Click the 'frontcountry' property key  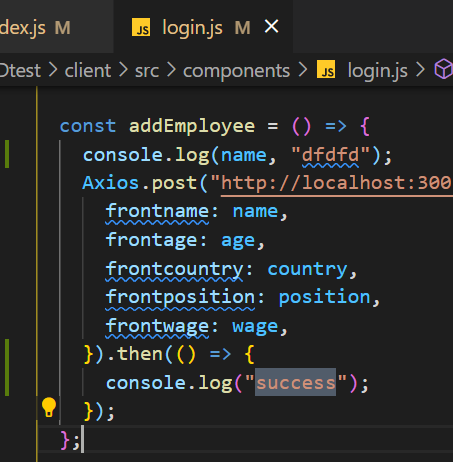tap(174, 269)
